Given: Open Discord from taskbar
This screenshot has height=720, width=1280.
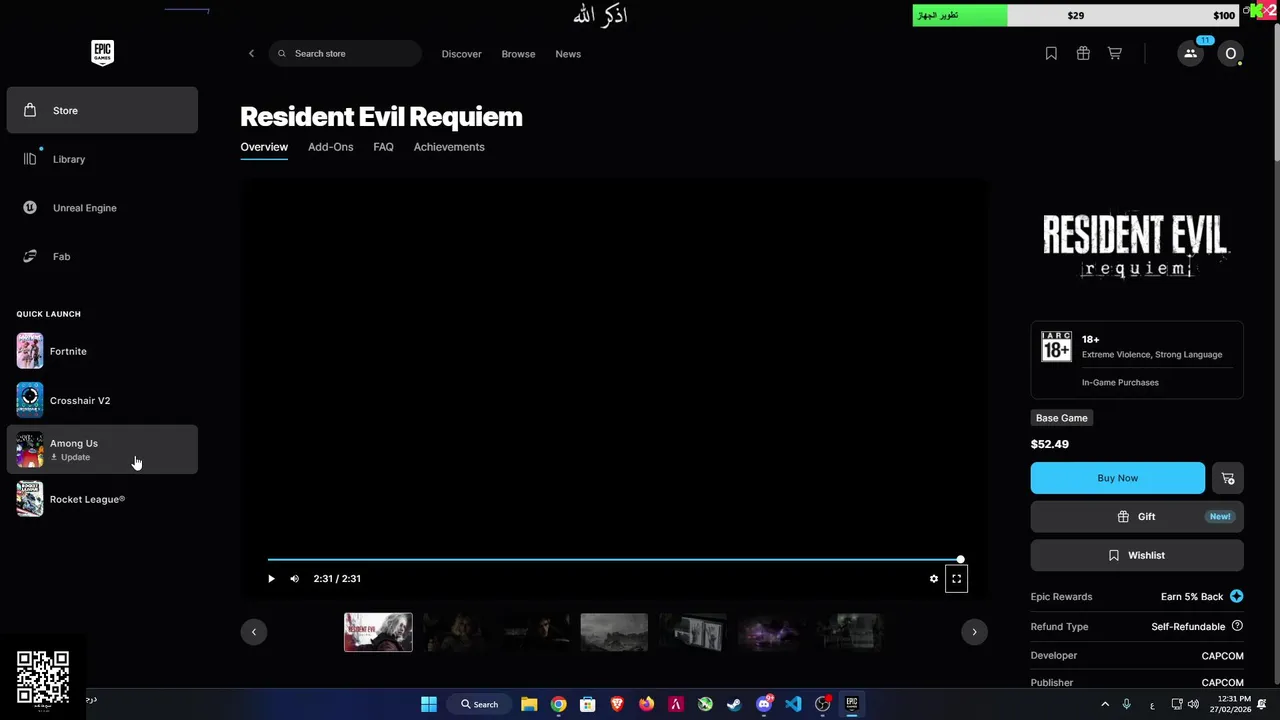Looking at the screenshot, I should pyautogui.click(x=764, y=704).
